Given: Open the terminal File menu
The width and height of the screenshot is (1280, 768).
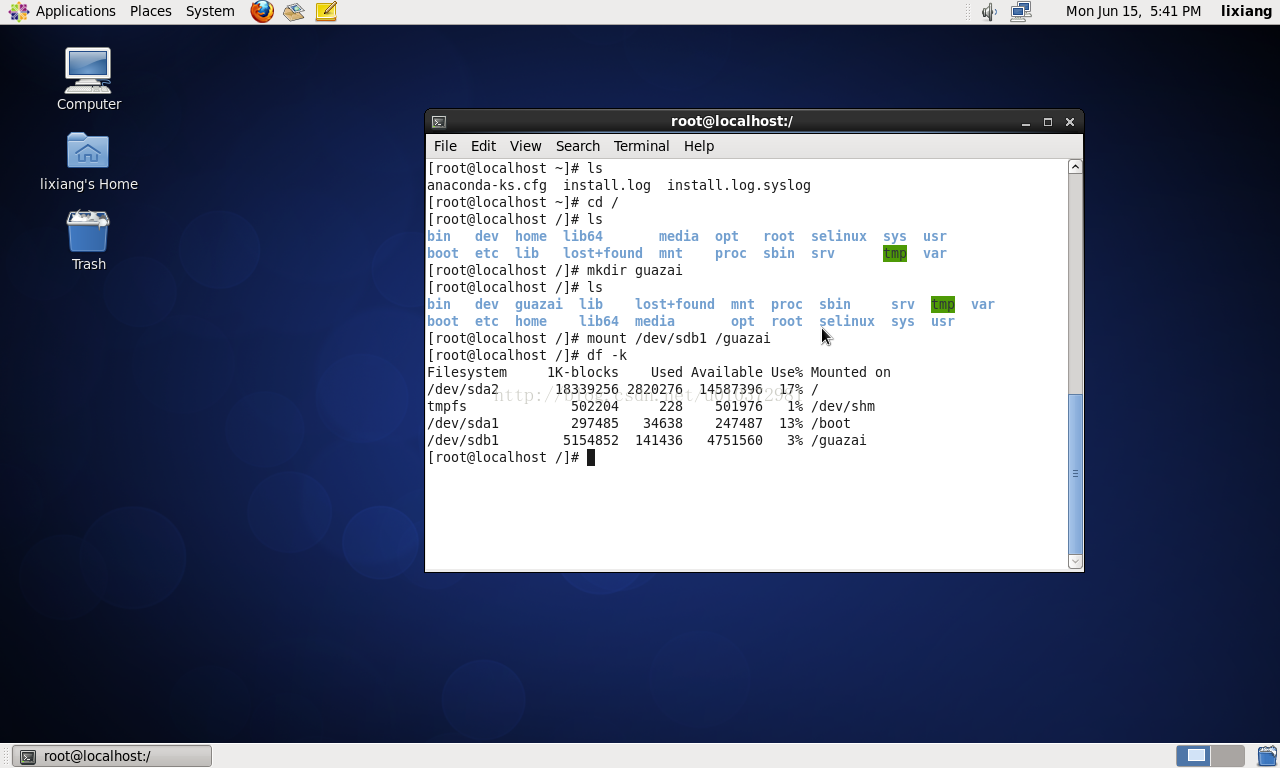Looking at the screenshot, I should (x=445, y=146).
